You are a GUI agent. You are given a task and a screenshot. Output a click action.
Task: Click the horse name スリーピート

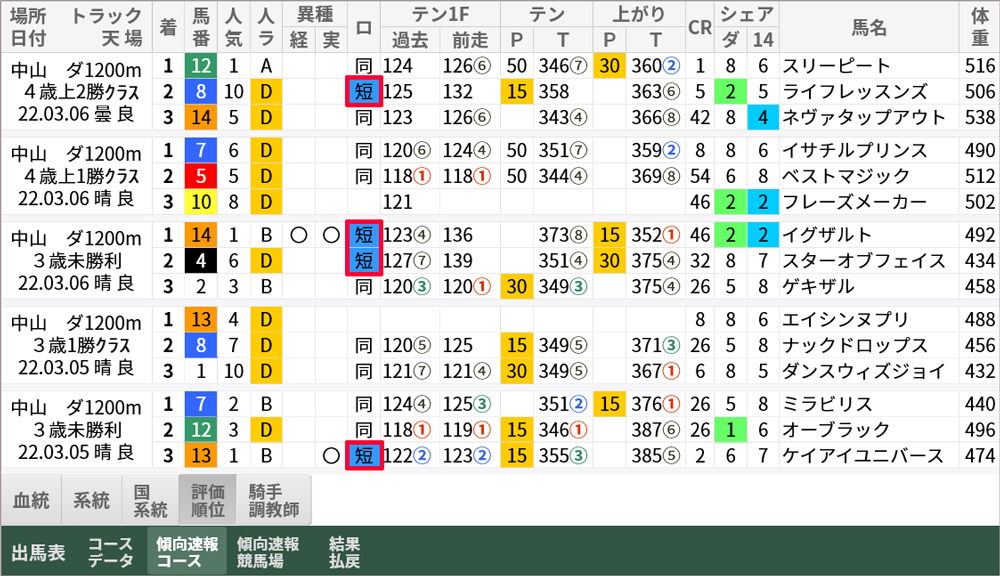tap(836, 66)
